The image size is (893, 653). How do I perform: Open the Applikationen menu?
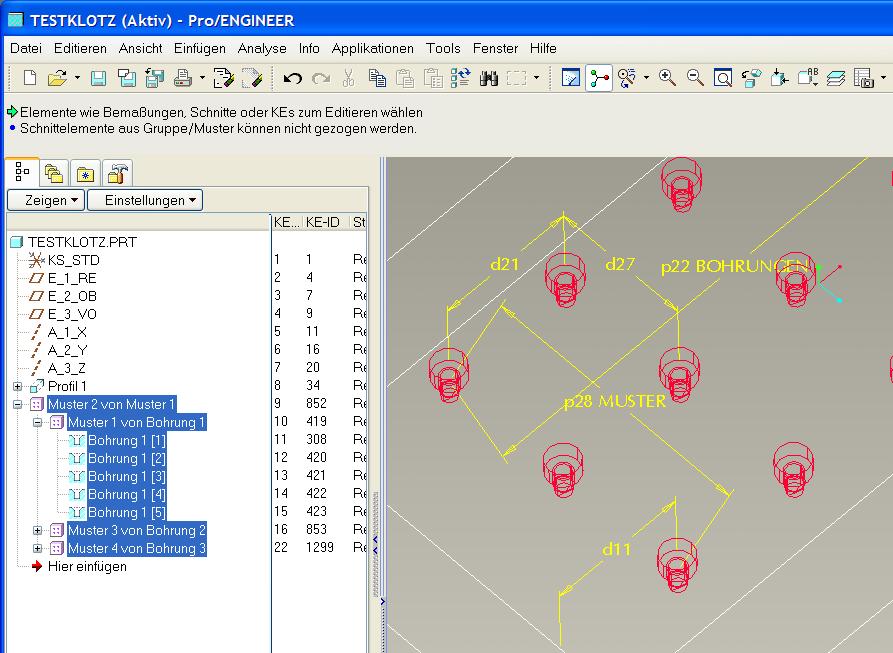[372, 48]
